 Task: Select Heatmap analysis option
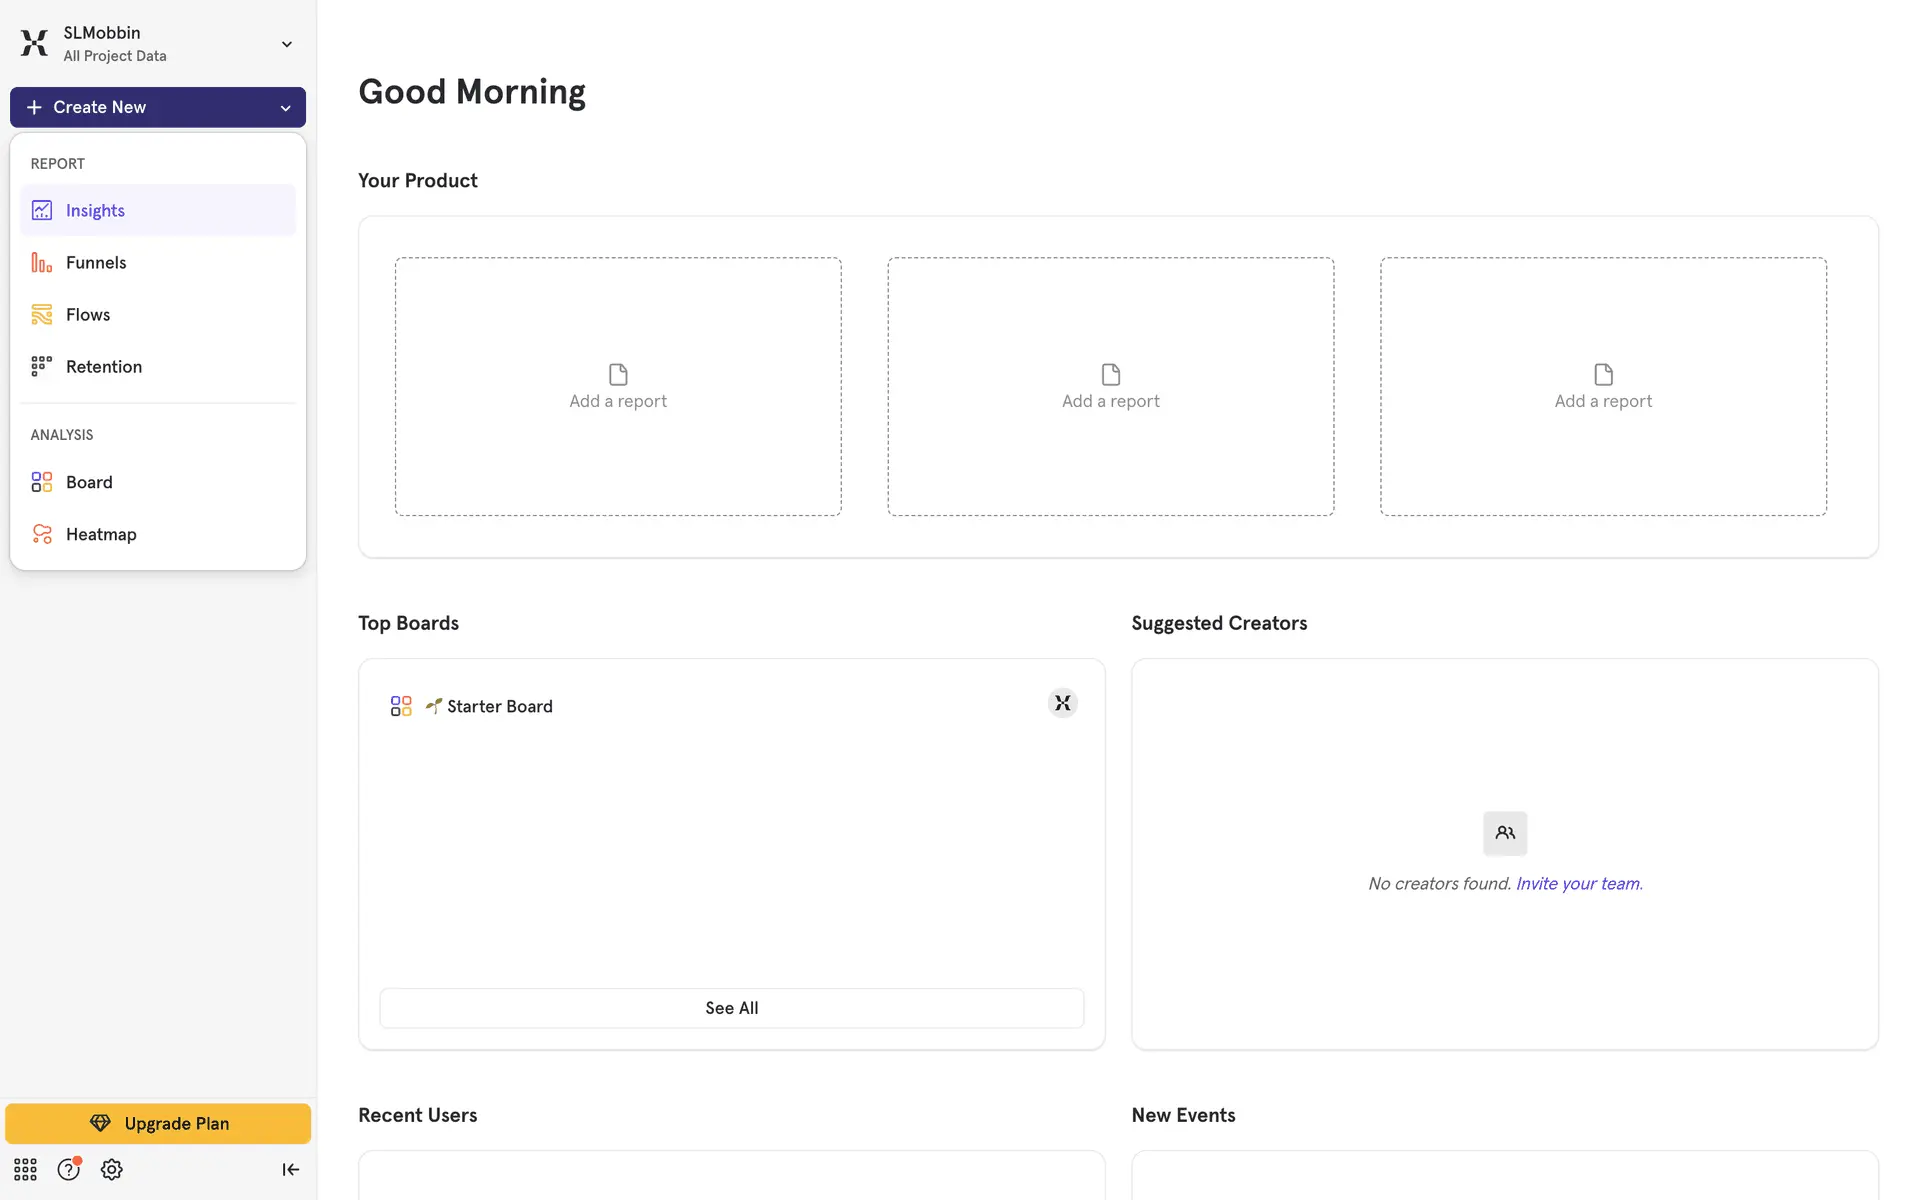pos(101,534)
